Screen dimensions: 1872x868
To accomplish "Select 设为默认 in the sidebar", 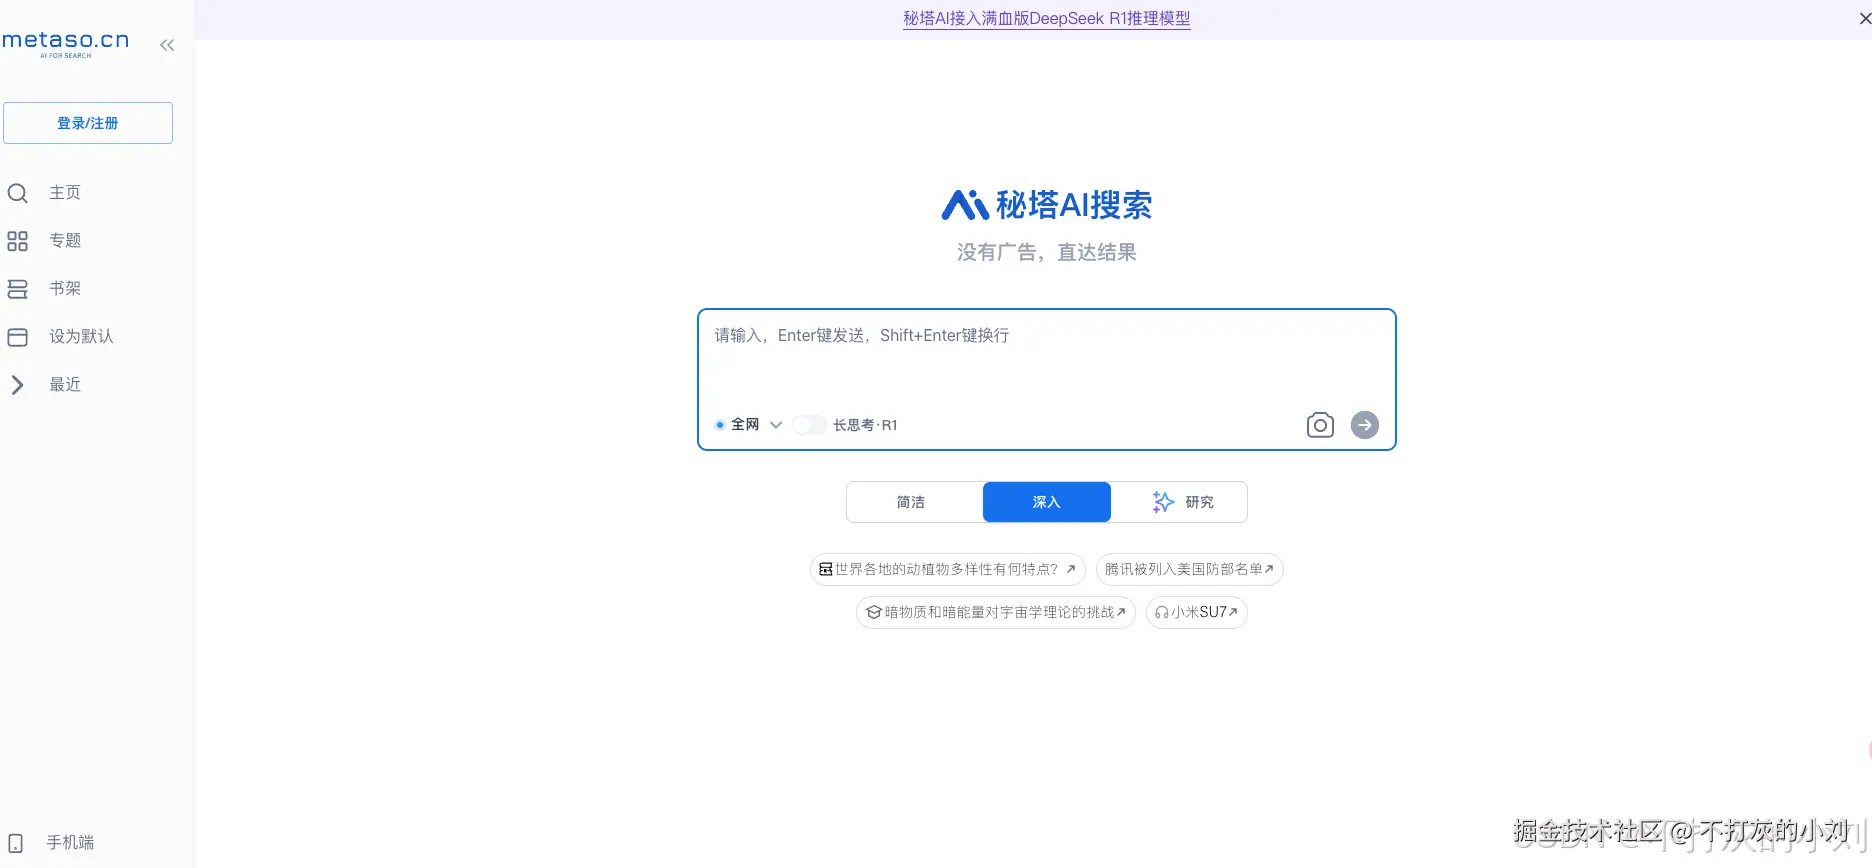I will tap(81, 337).
